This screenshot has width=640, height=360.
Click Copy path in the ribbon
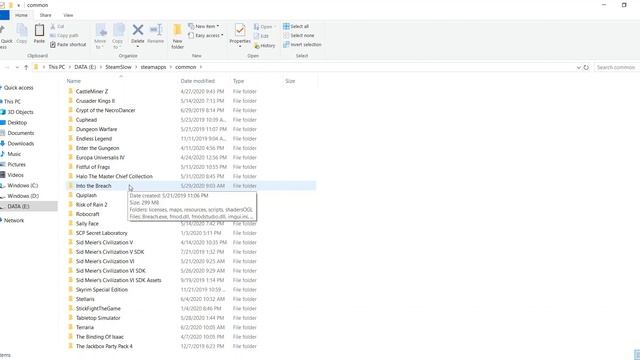(64, 36)
